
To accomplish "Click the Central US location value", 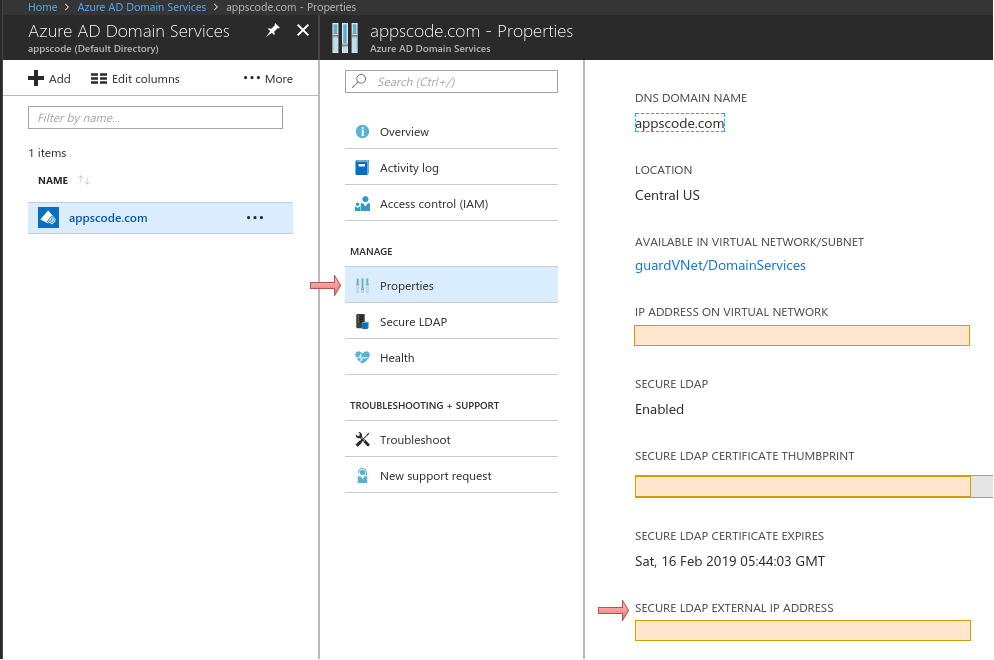I will 667,195.
